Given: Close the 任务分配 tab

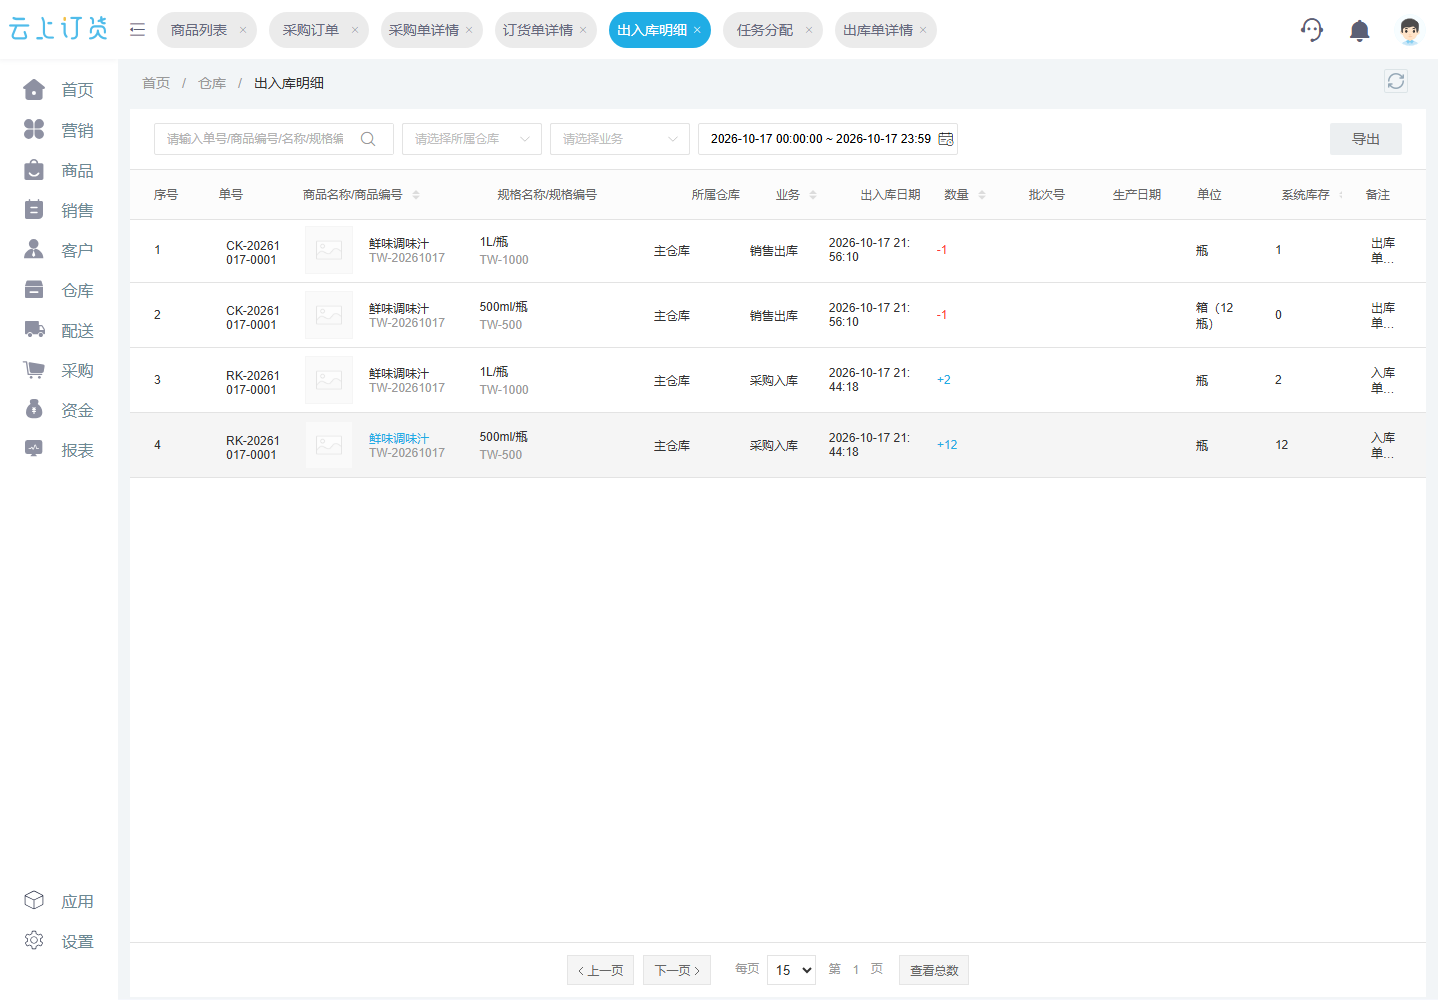Looking at the screenshot, I should (x=809, y=30).
